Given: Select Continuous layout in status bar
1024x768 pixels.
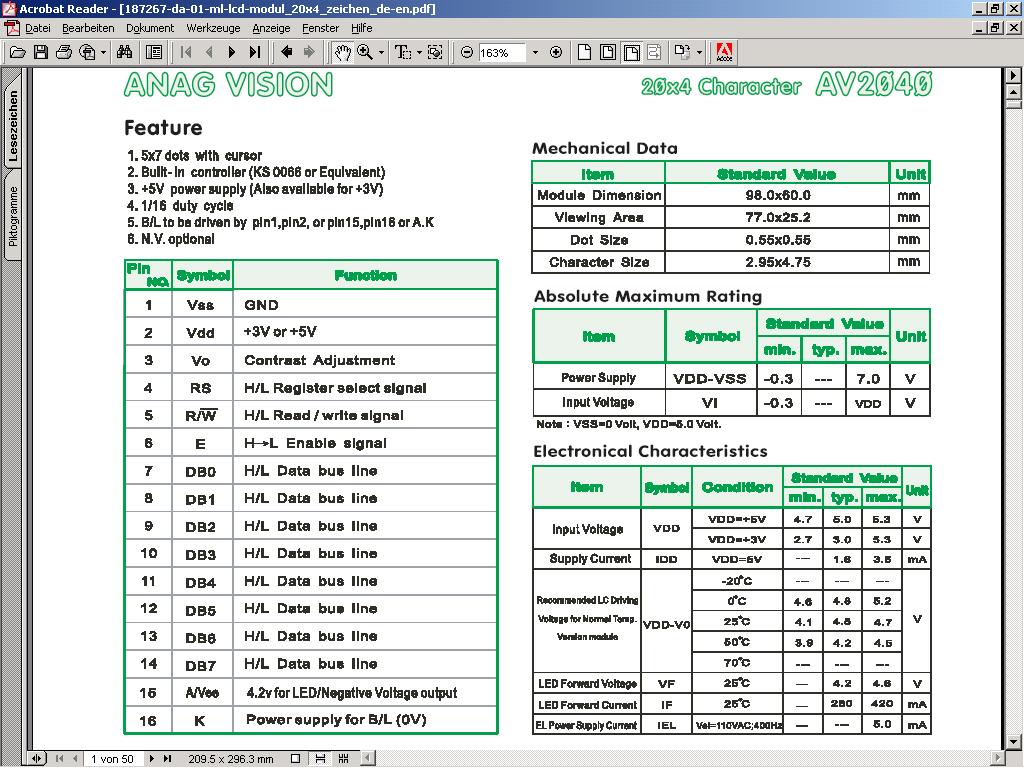Looking at the screenshot, I should (x=320, y=758).
